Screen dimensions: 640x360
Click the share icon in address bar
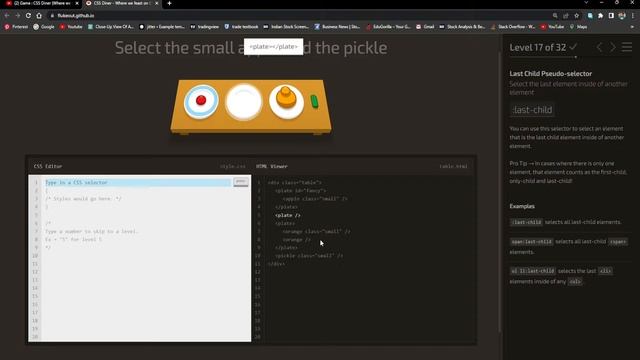tap(566, 16)
